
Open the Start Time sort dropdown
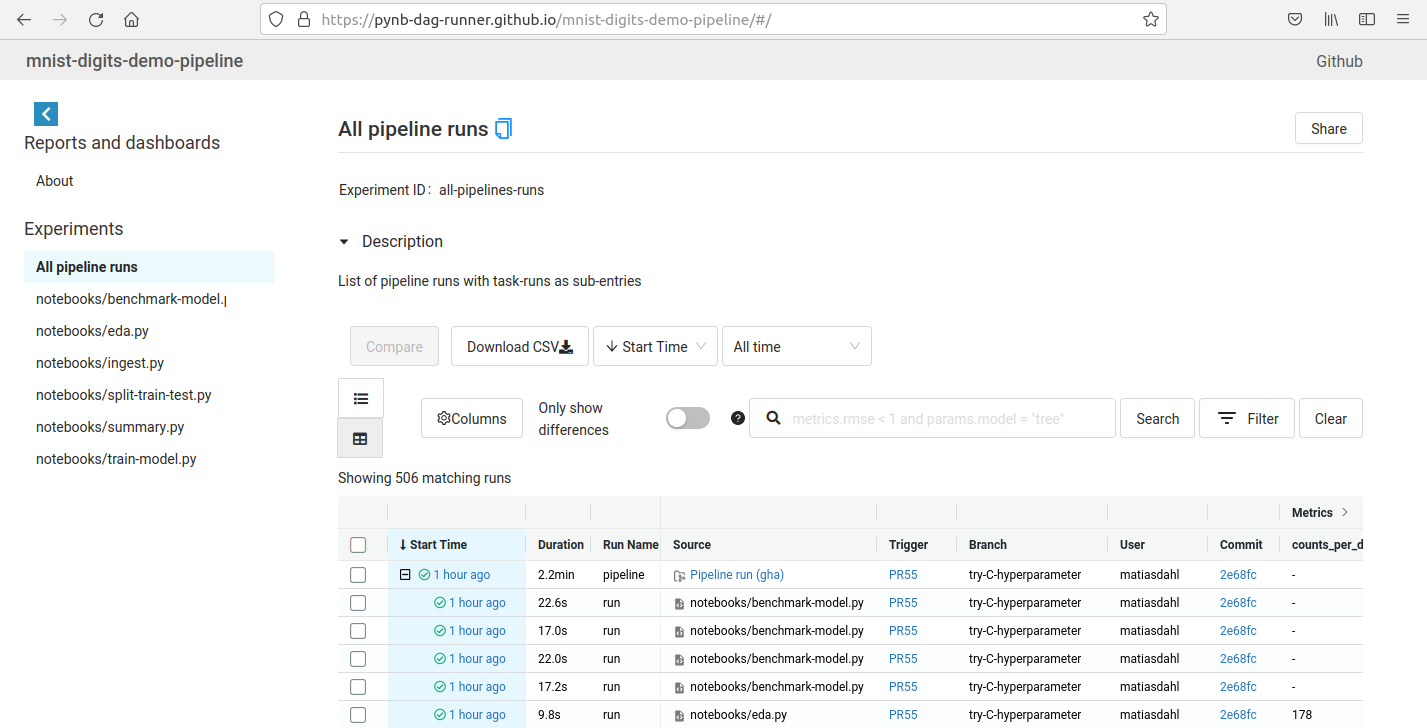655,346
